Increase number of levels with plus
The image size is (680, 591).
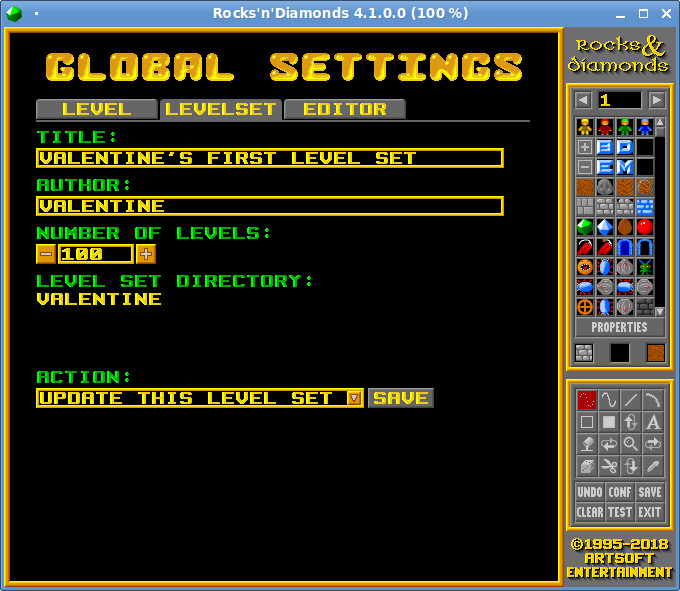pos(146,254)
